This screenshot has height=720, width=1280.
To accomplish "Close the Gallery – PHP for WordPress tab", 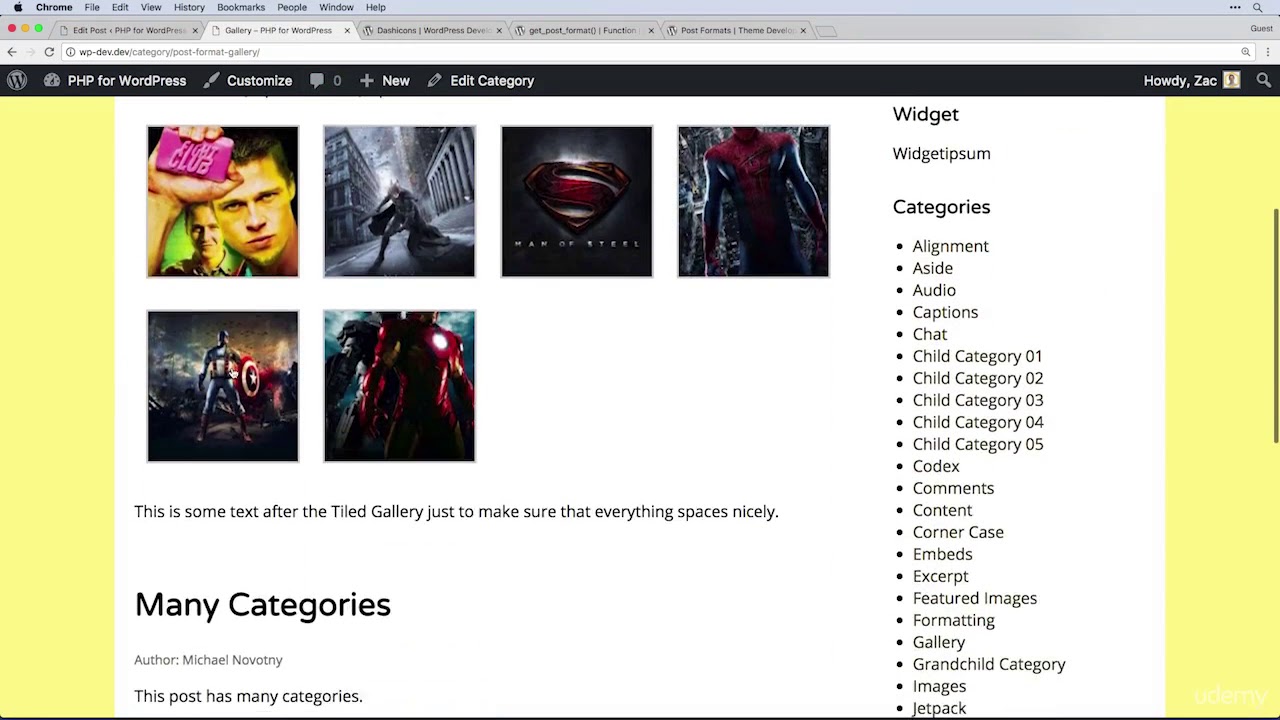I will click(x=347, y=31).
